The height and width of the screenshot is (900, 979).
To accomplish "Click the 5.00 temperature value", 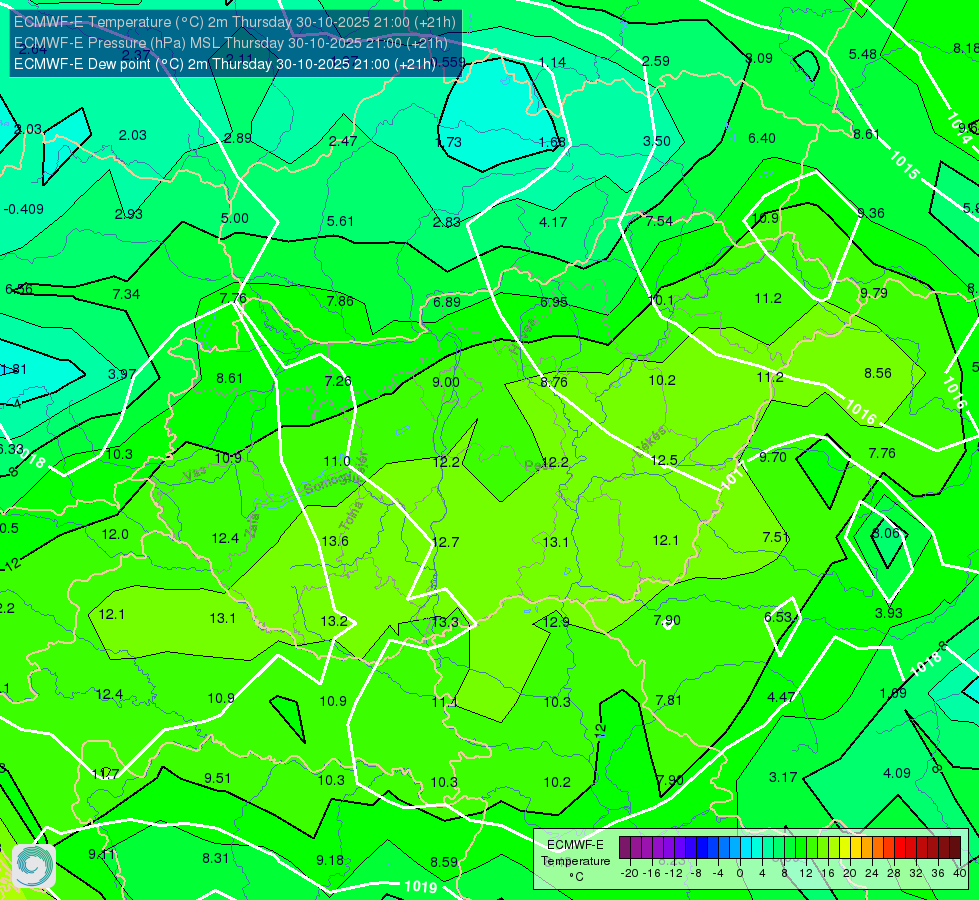I will (235, 219).
